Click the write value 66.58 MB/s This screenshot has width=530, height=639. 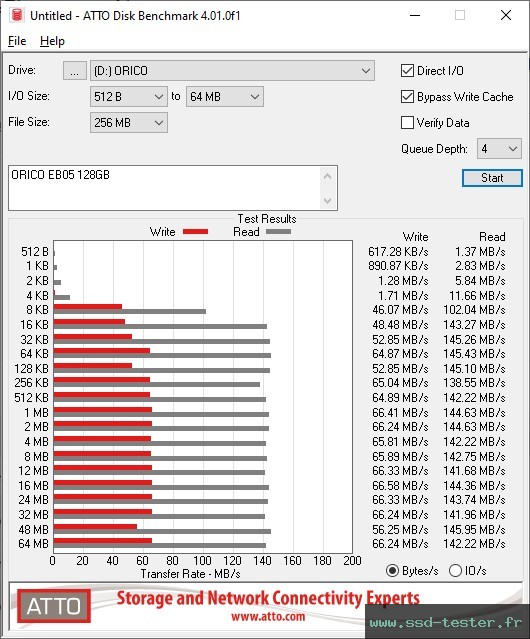click(400, 486)
